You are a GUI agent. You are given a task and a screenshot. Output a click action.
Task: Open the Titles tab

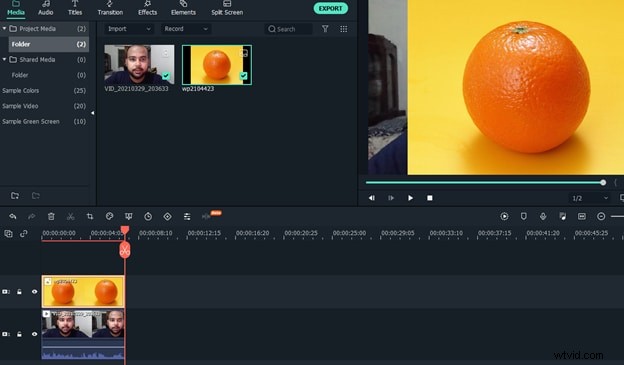tap(75, 8)
